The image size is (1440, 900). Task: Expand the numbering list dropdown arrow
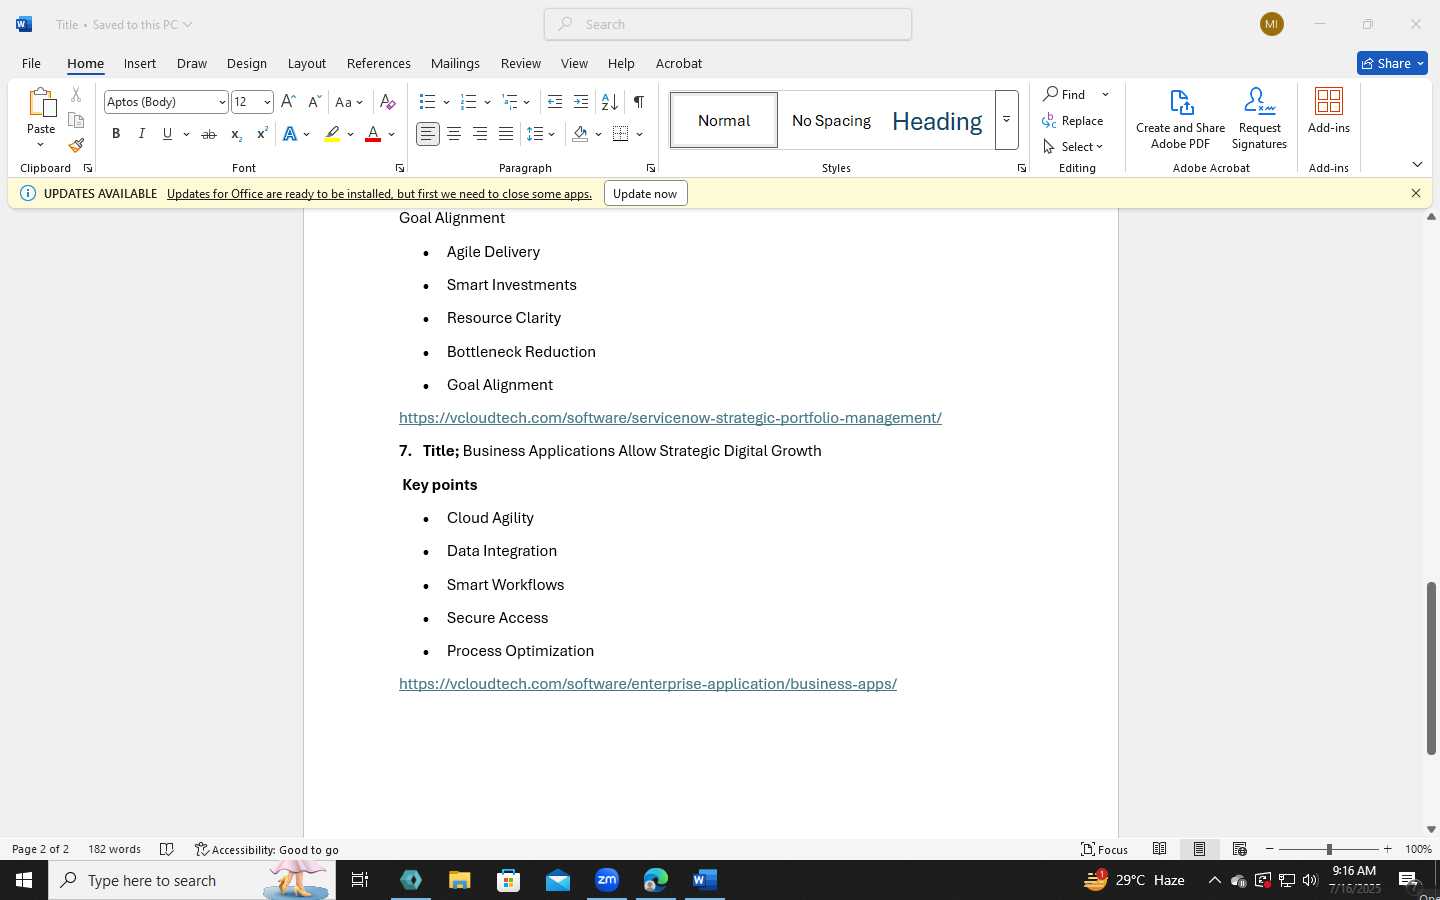point(487,102)
